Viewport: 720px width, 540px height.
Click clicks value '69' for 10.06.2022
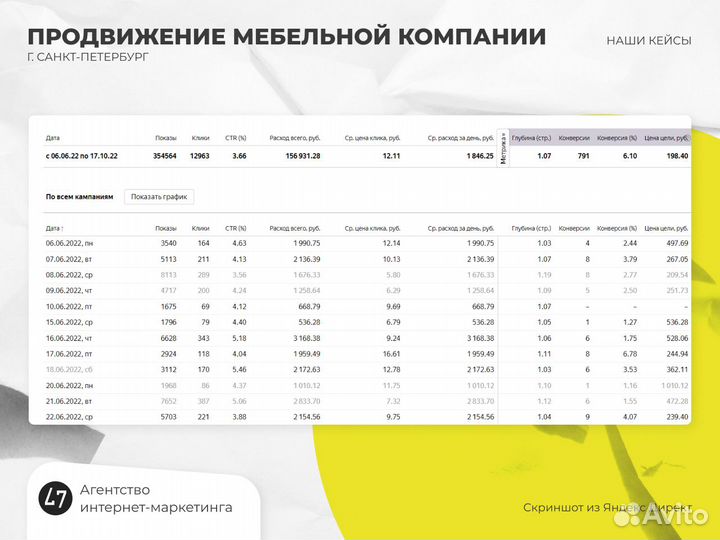pyautogui.click(x=205, y=307)
